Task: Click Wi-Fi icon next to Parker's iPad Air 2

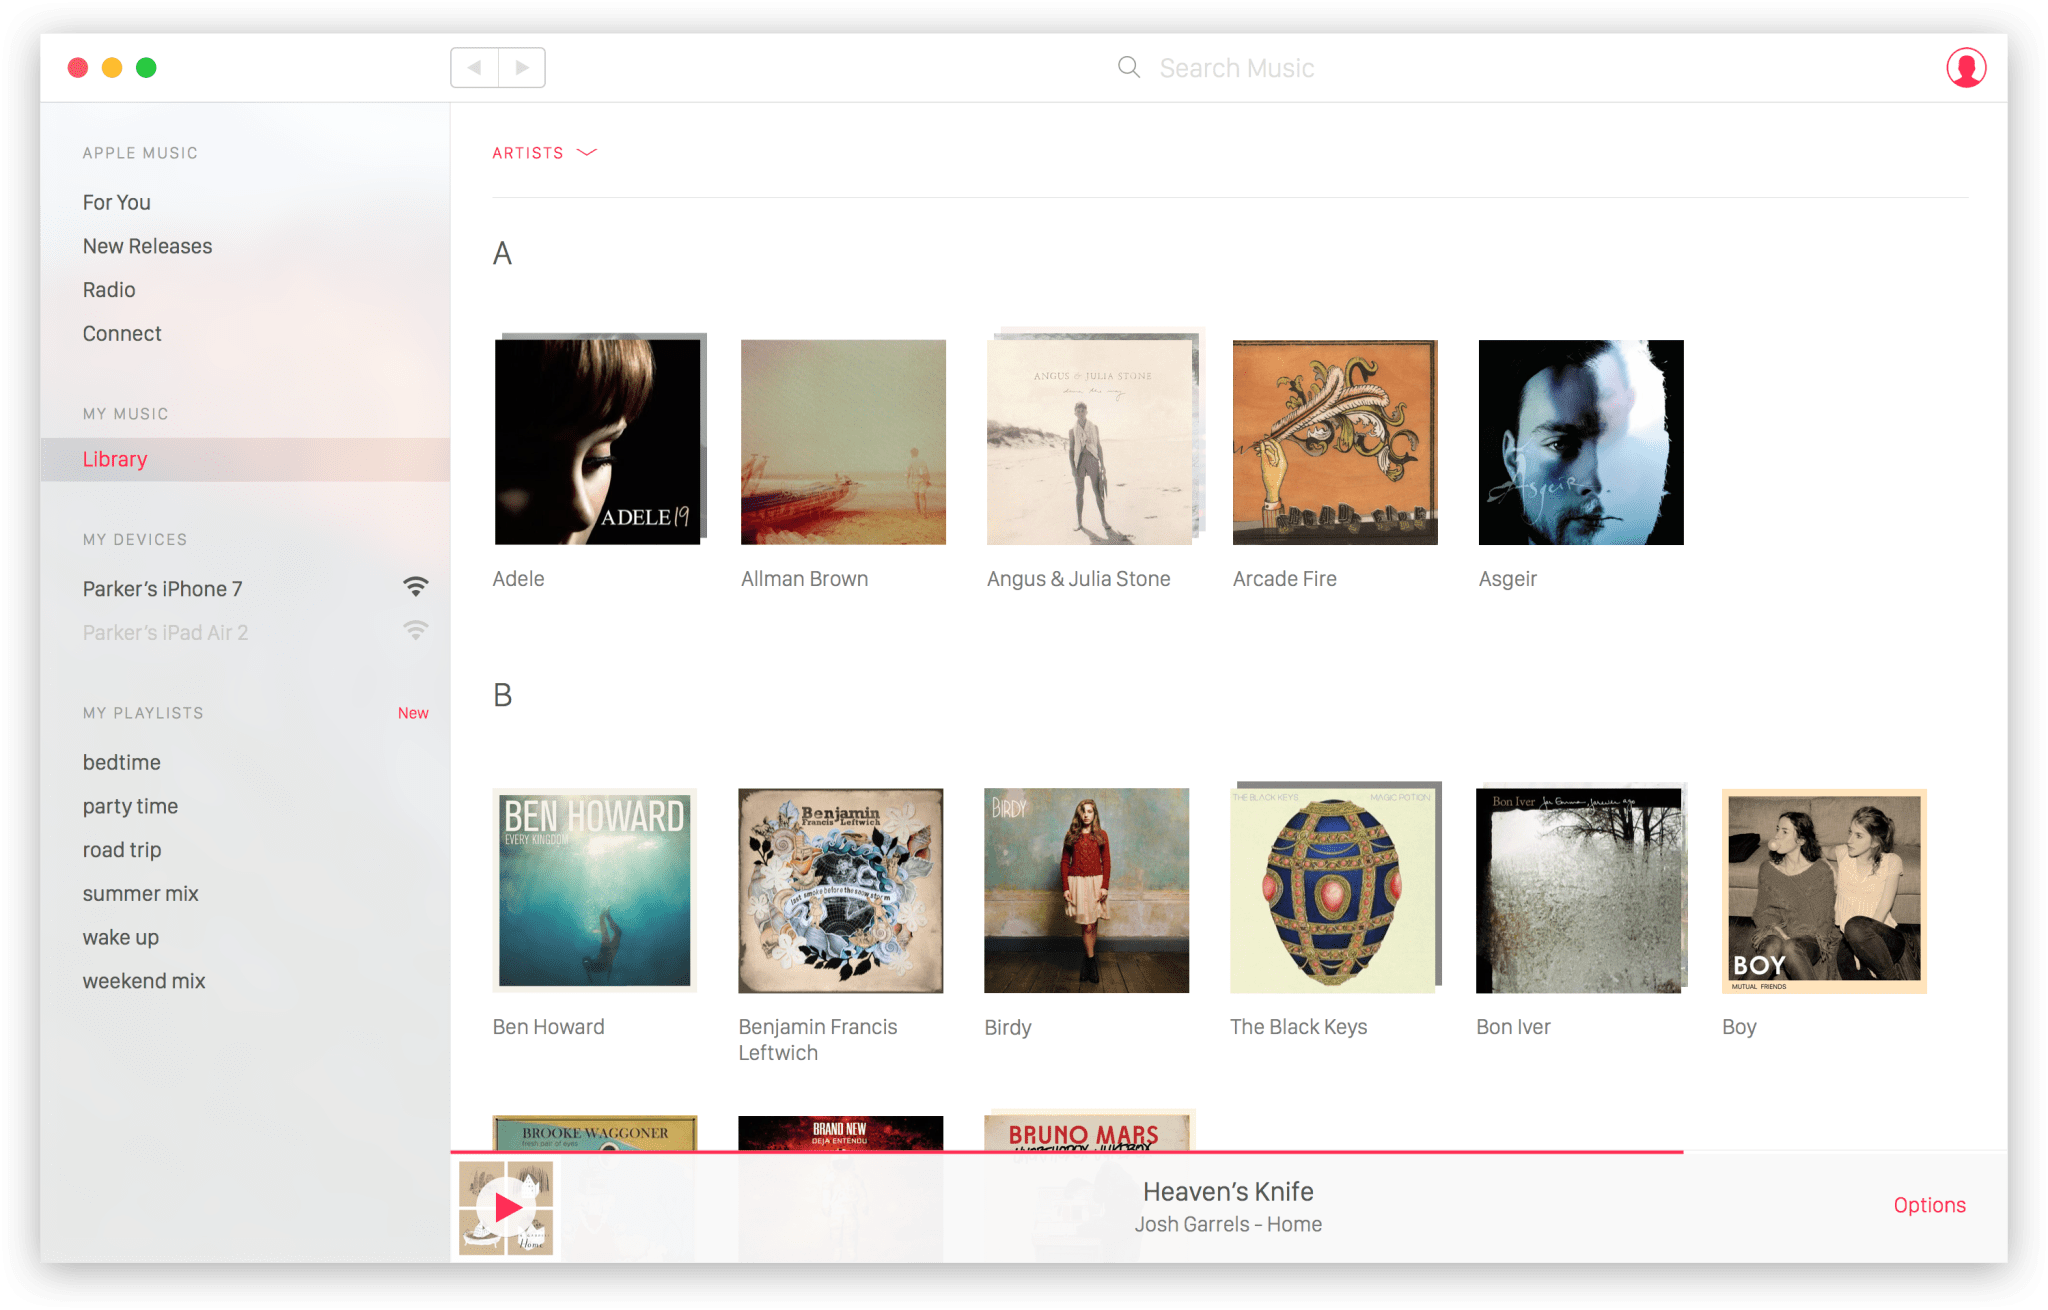Action: pyautogui.click(x=416, y=632)
